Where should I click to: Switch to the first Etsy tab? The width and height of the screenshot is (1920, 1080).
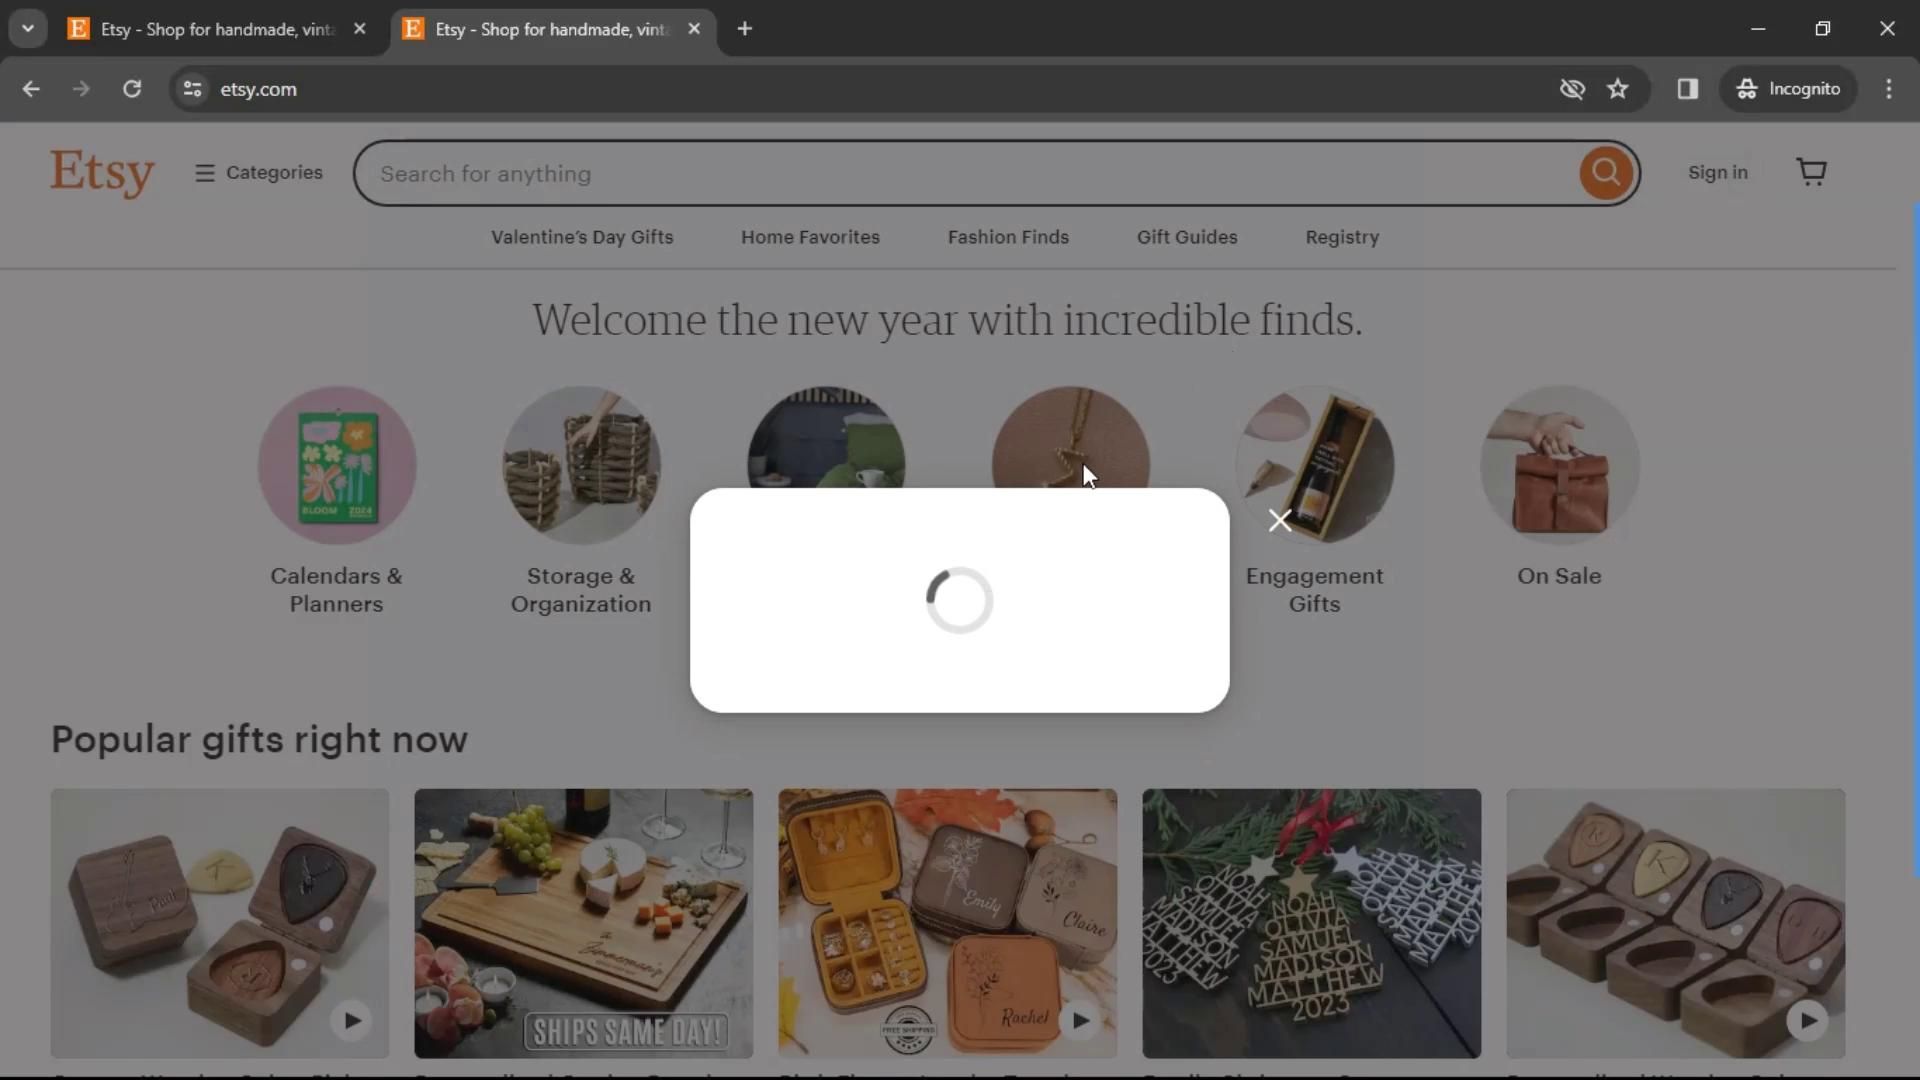[x=215, y=29]
